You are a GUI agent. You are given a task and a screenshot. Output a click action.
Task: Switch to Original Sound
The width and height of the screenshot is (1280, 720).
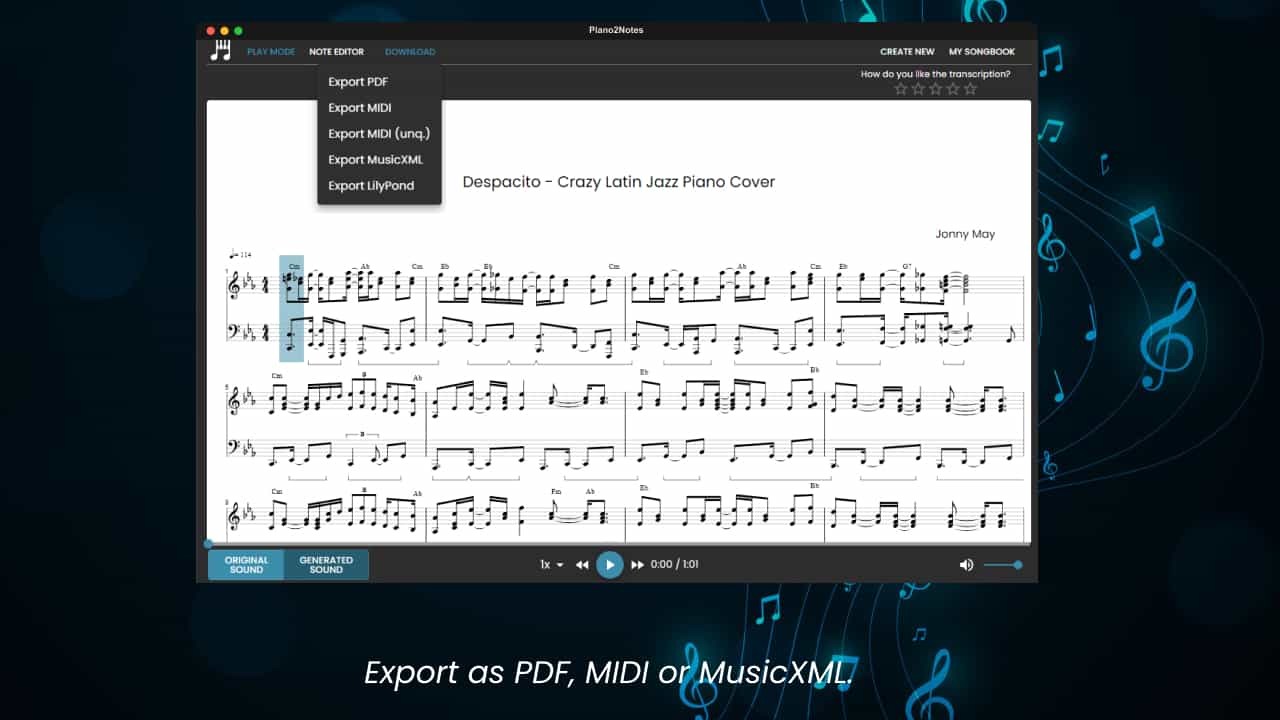point(246,564)
